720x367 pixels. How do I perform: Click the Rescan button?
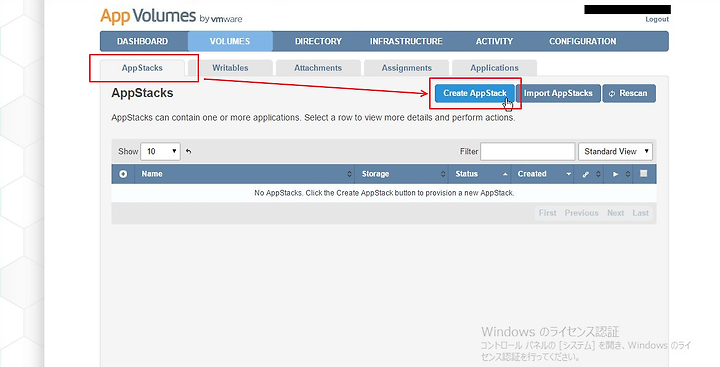tap(629, 93)
